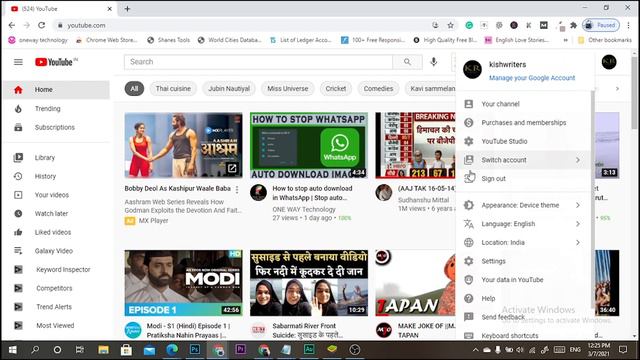Click the MX Player advertiser link
Screen dimensions: 640x360
153,221
